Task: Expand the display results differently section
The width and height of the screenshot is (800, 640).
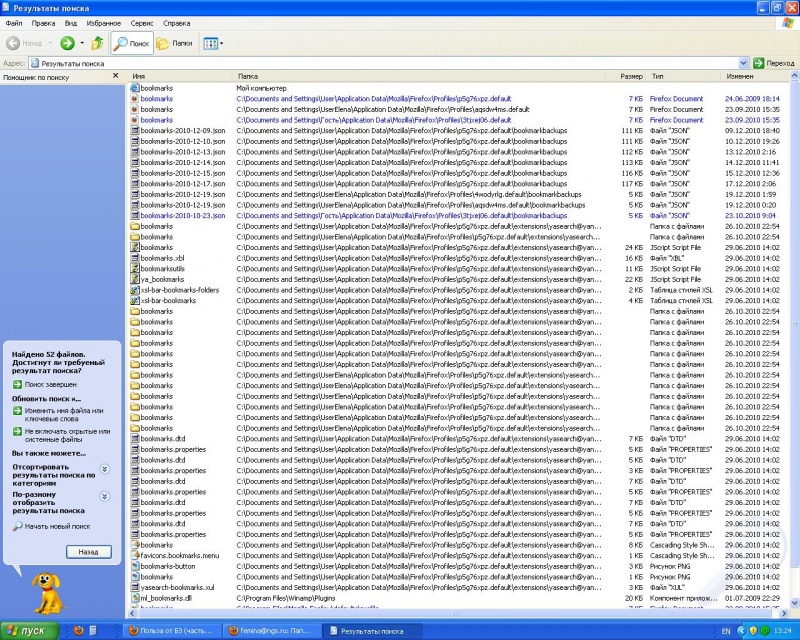Action: tap(104, 496)
